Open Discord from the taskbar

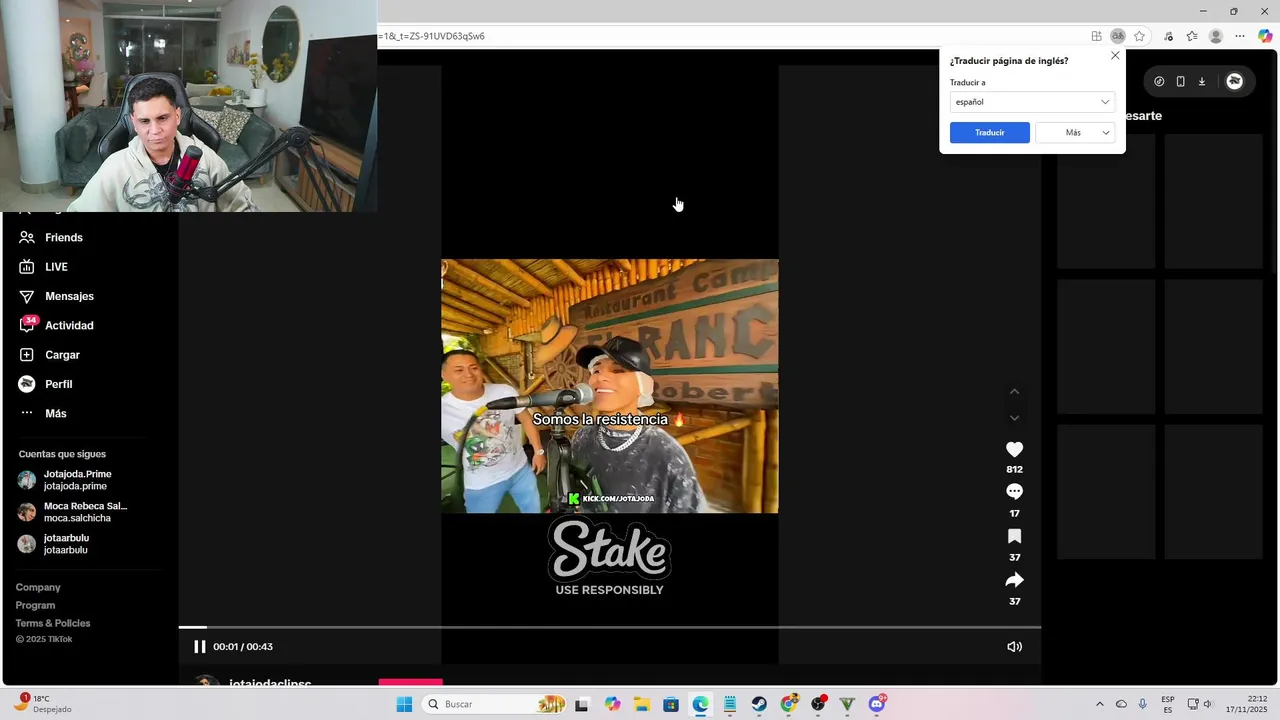pyautogui.click(x=877, y=704)
